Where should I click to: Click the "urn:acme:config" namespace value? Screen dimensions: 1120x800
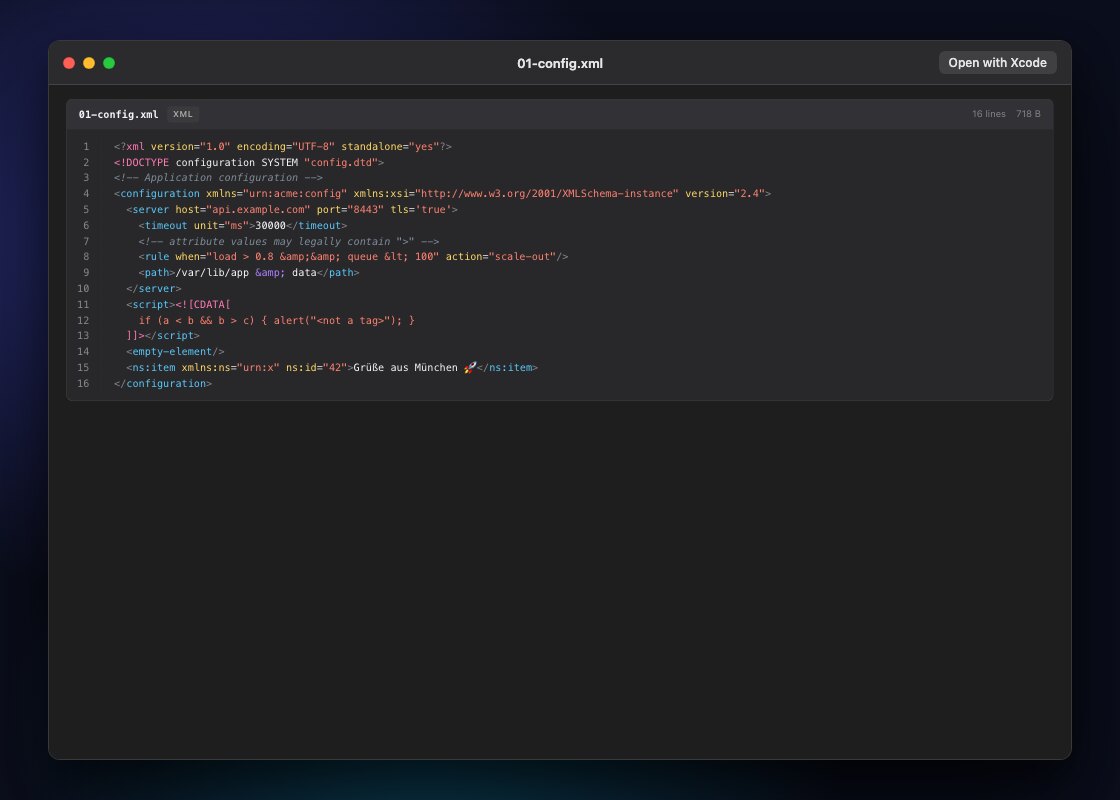[x=295, y=194]
